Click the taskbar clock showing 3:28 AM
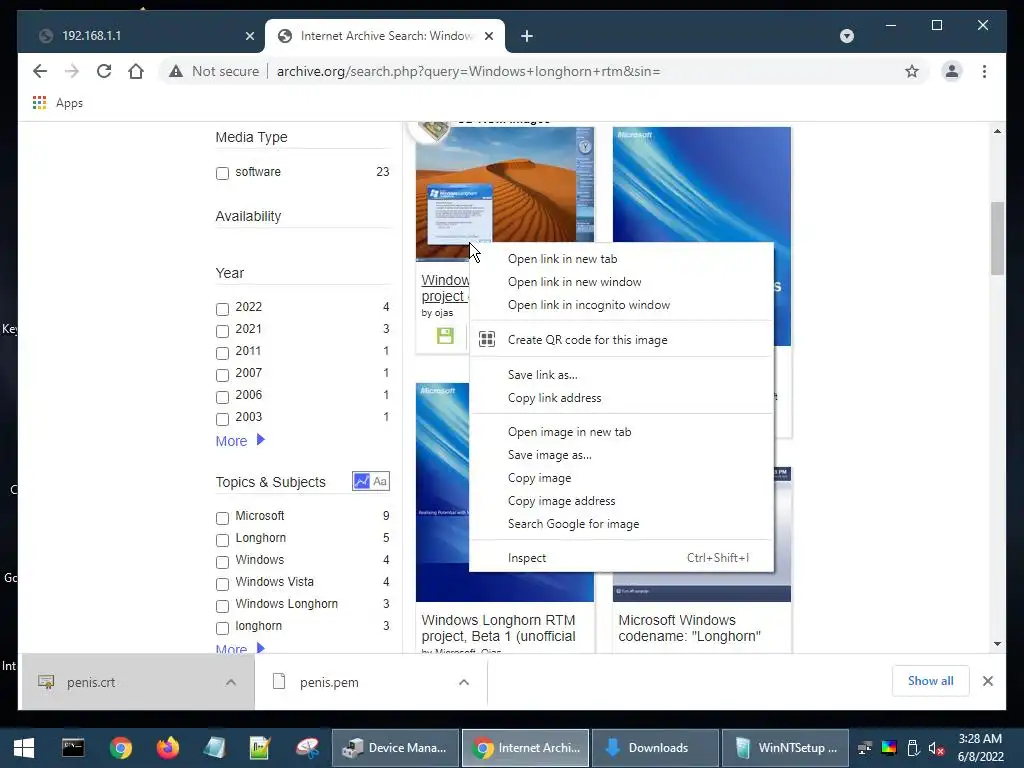1024x768 pixels. (x=980, y=748)
